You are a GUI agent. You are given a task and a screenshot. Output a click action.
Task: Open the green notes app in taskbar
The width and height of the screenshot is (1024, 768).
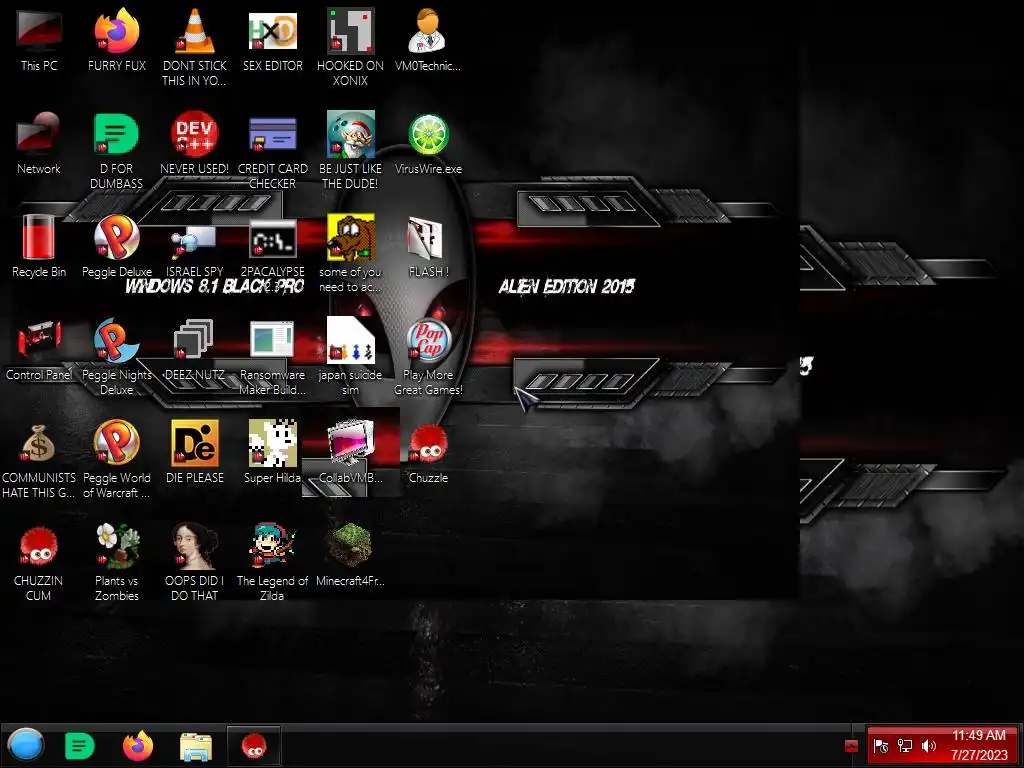(x=80, y=746)
